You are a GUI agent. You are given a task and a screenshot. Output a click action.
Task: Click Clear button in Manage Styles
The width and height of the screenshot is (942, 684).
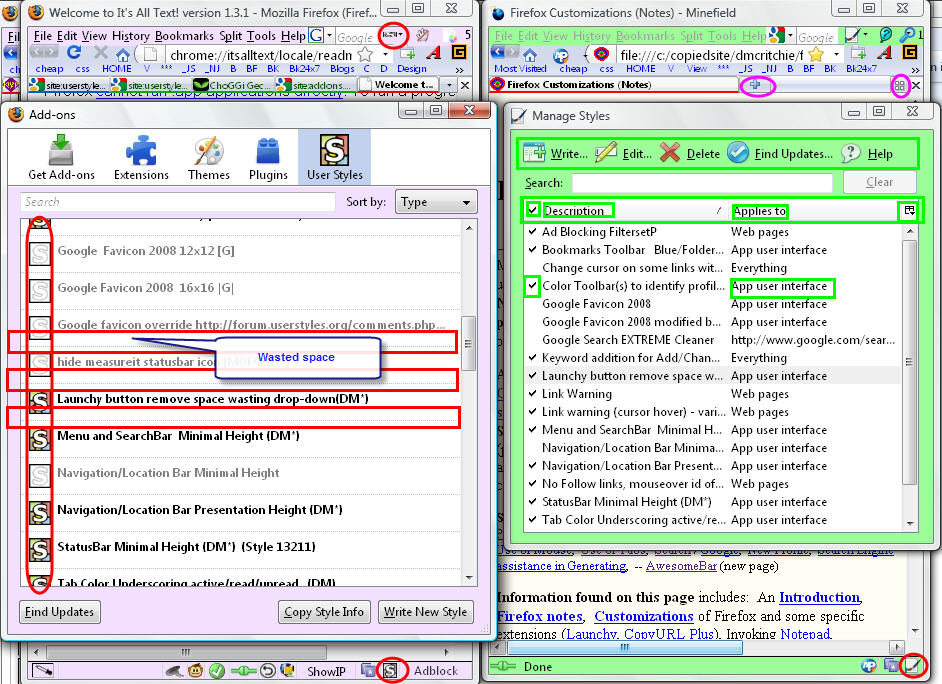click(x=880, y=182)
